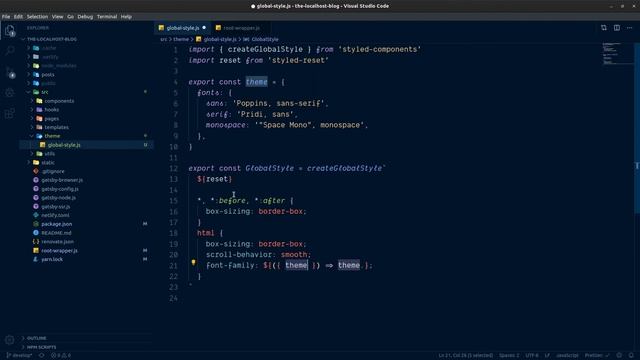Open the Edit menu
Image resolution: width=640 pixels, height=360 pixels.
click(18, 17)
